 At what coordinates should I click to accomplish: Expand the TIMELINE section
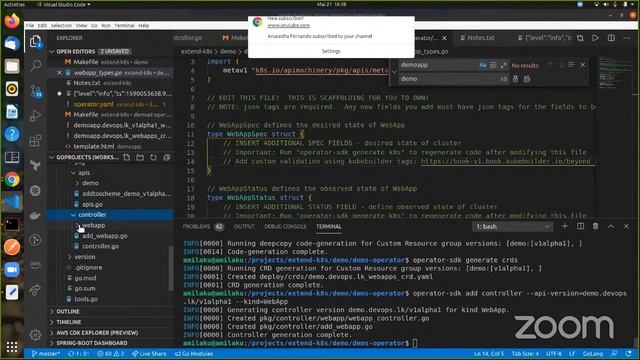tap(52, 322)
